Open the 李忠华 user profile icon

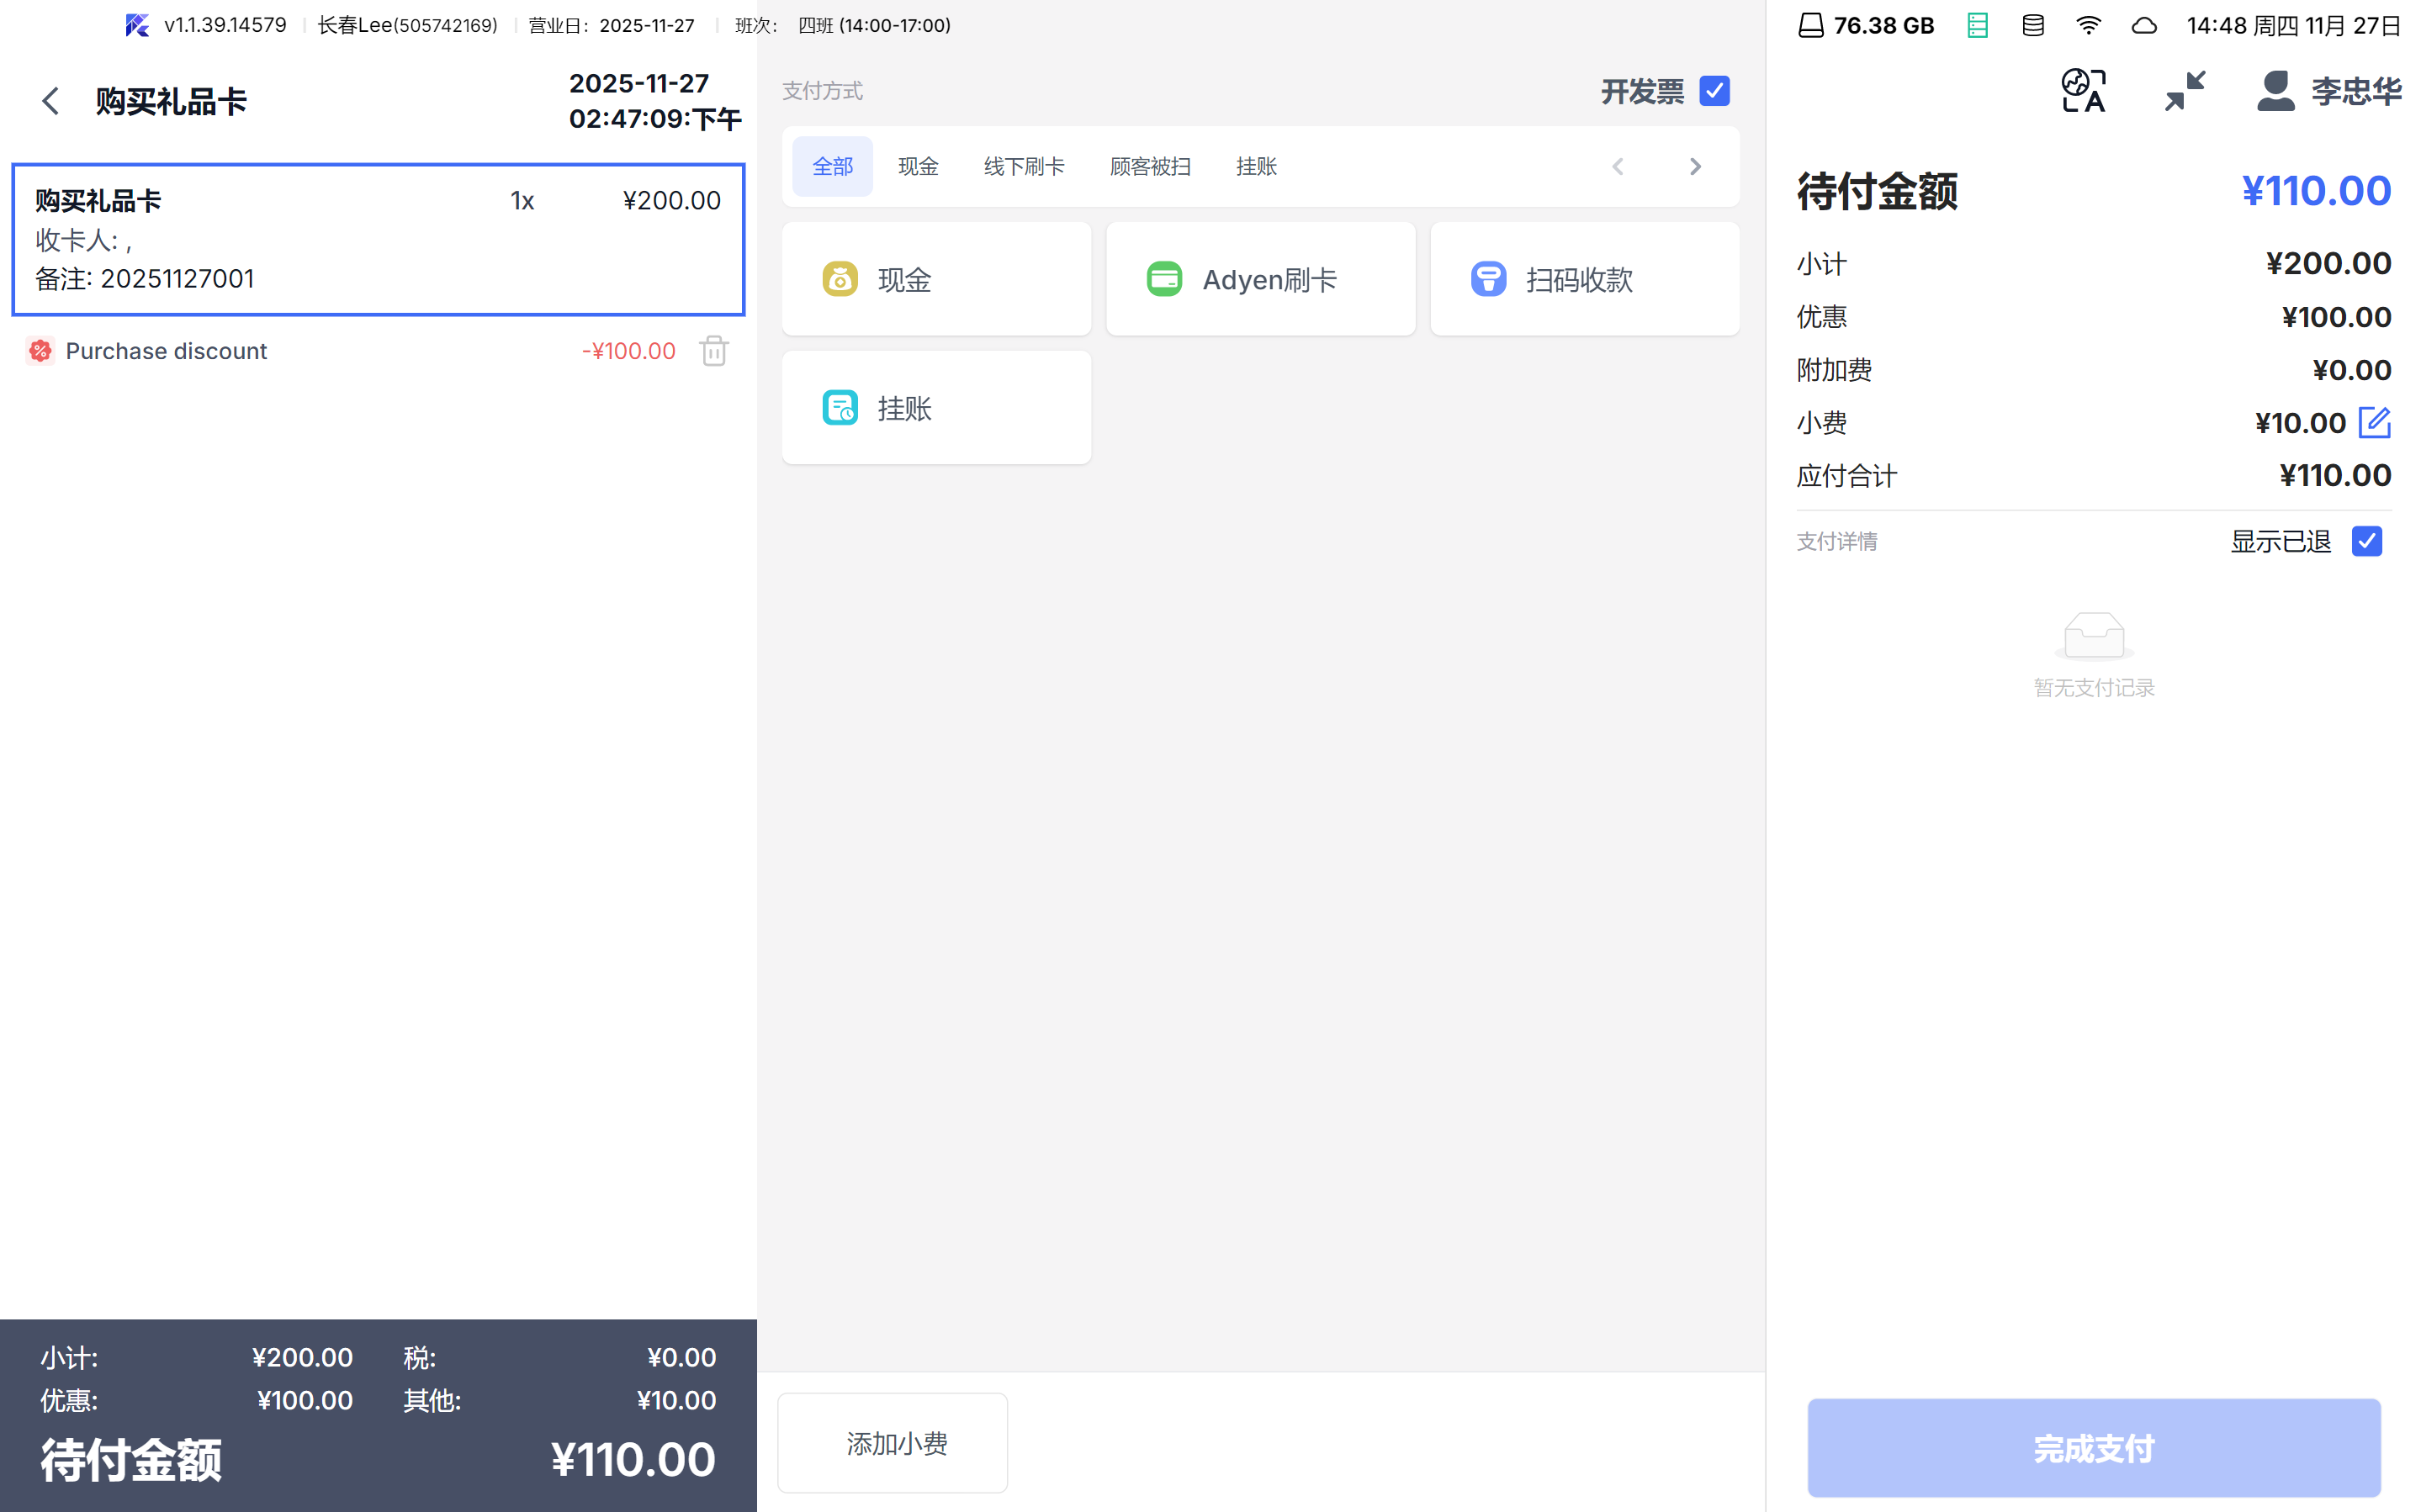click(2275, 91)
